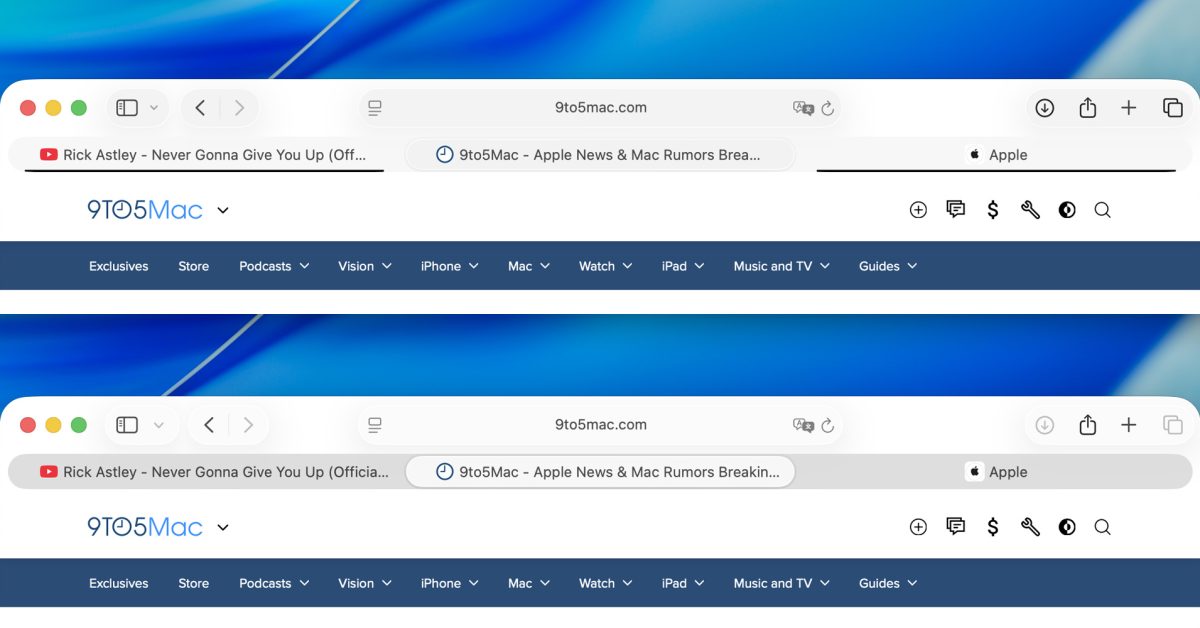Switch to the Apple tab in the lower window
1200x628 pixels.
pos(996,472)
